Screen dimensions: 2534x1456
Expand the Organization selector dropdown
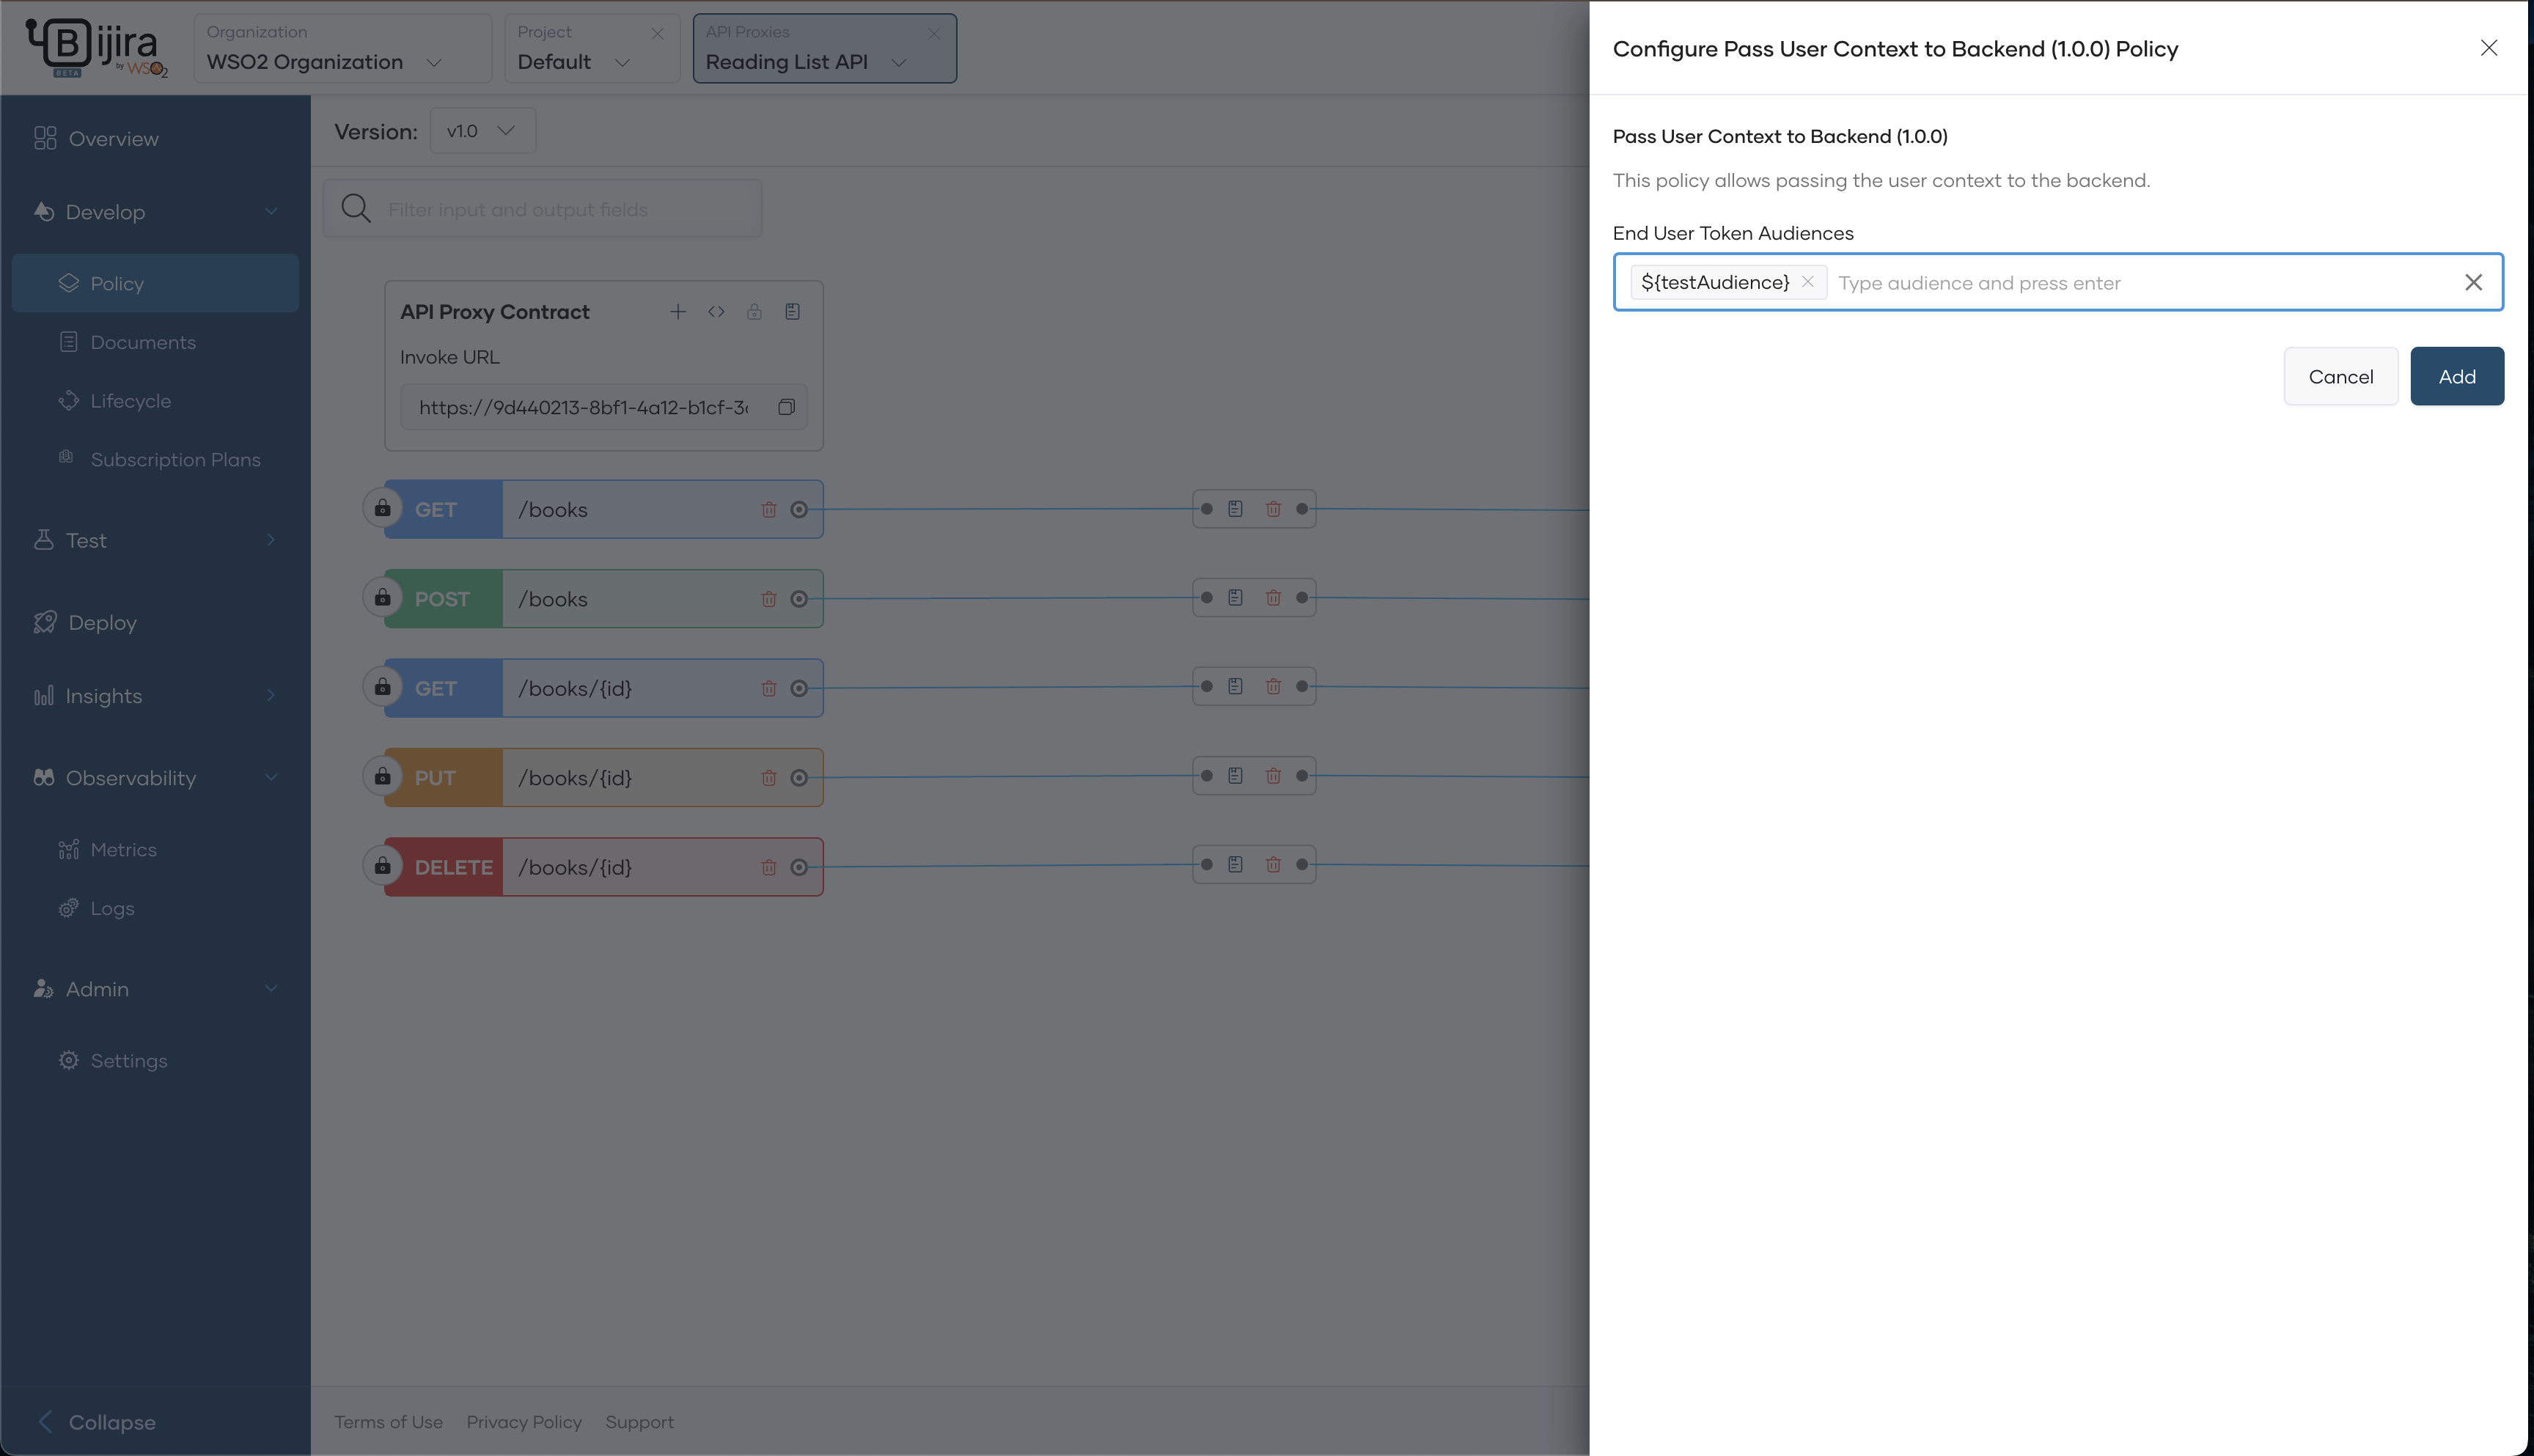click(434, 62)
